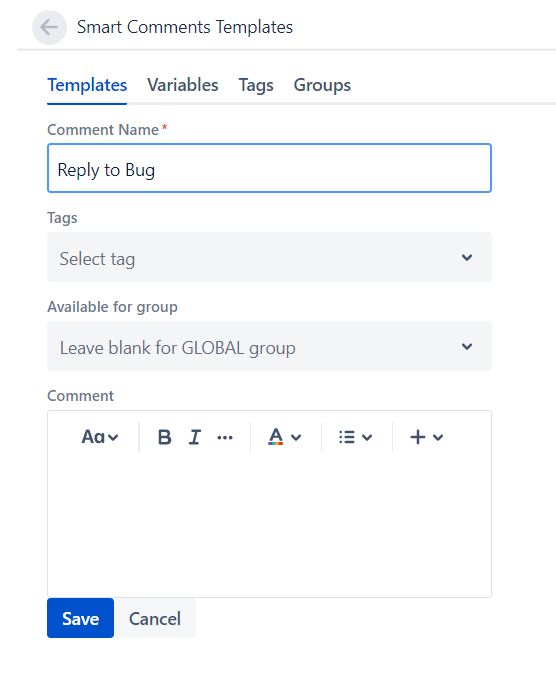Open more formatting options ellipsis
This screenshot has width=556, height=674.
(x=225, y=438)
